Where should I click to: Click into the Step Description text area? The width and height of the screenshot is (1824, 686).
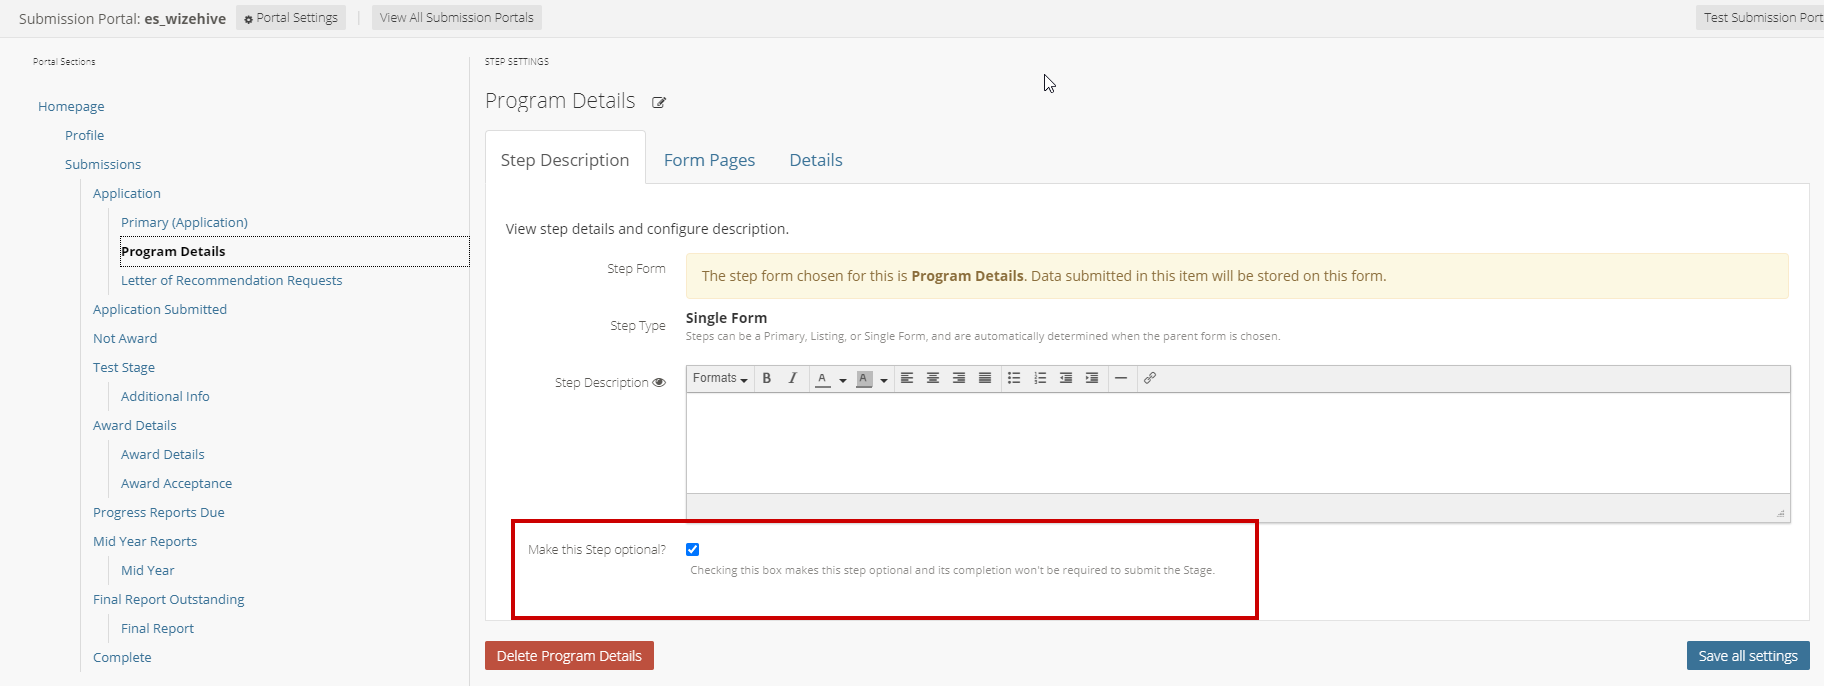pyautogui.click(x=1238, y=443)
